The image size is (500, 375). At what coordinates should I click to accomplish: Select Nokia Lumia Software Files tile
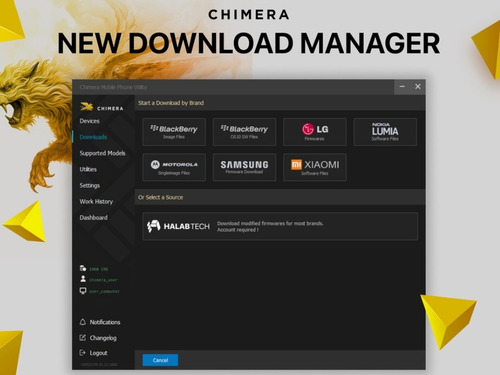(385, 132)
